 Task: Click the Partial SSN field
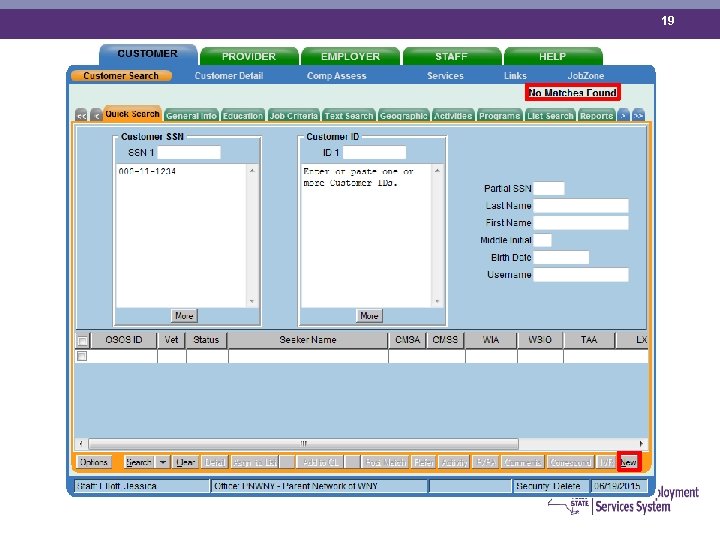point(549,188)
